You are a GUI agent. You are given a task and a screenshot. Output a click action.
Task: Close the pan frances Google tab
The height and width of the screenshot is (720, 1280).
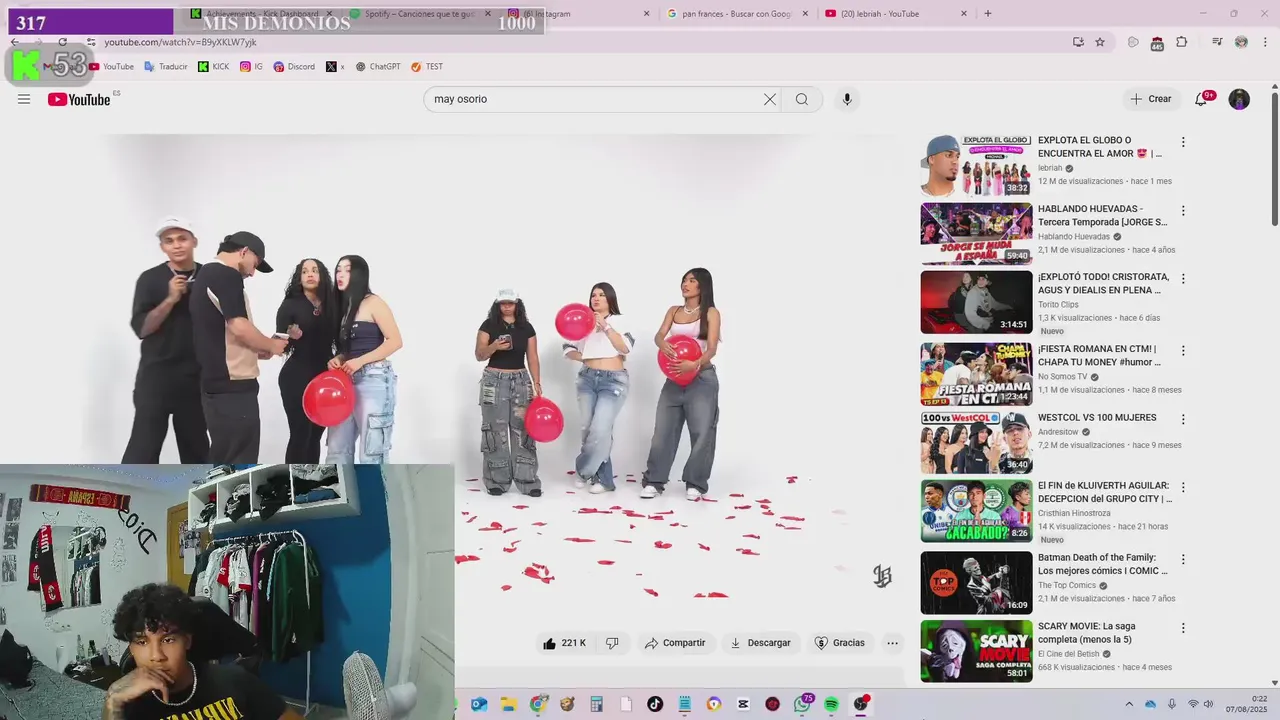click(804, 13)
